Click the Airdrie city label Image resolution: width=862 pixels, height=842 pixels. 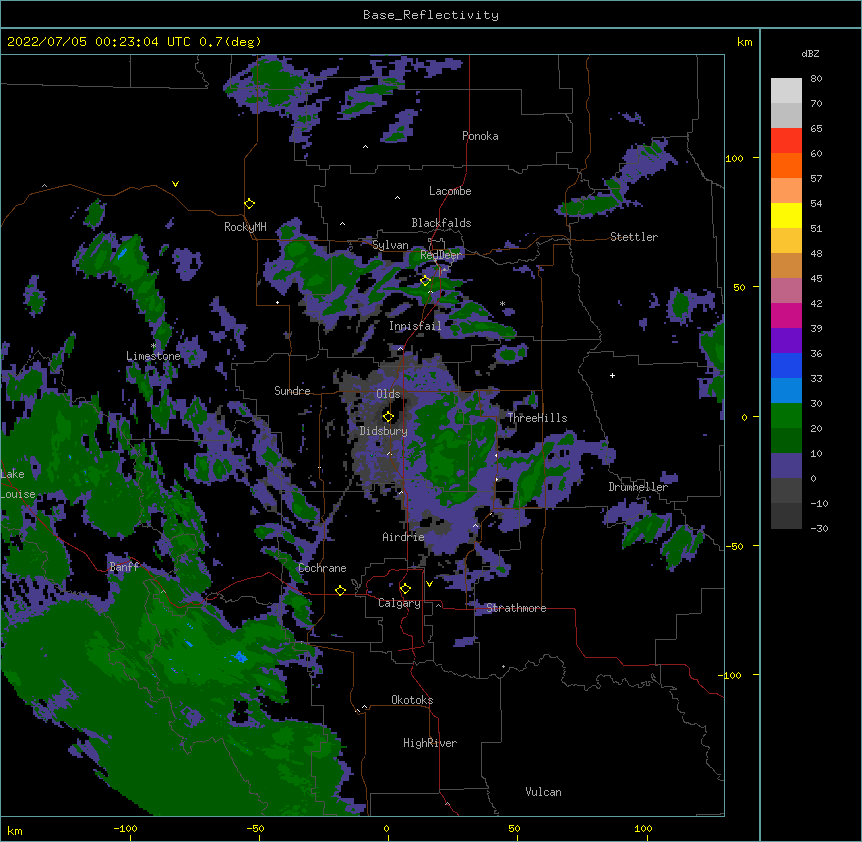point(404,537)
